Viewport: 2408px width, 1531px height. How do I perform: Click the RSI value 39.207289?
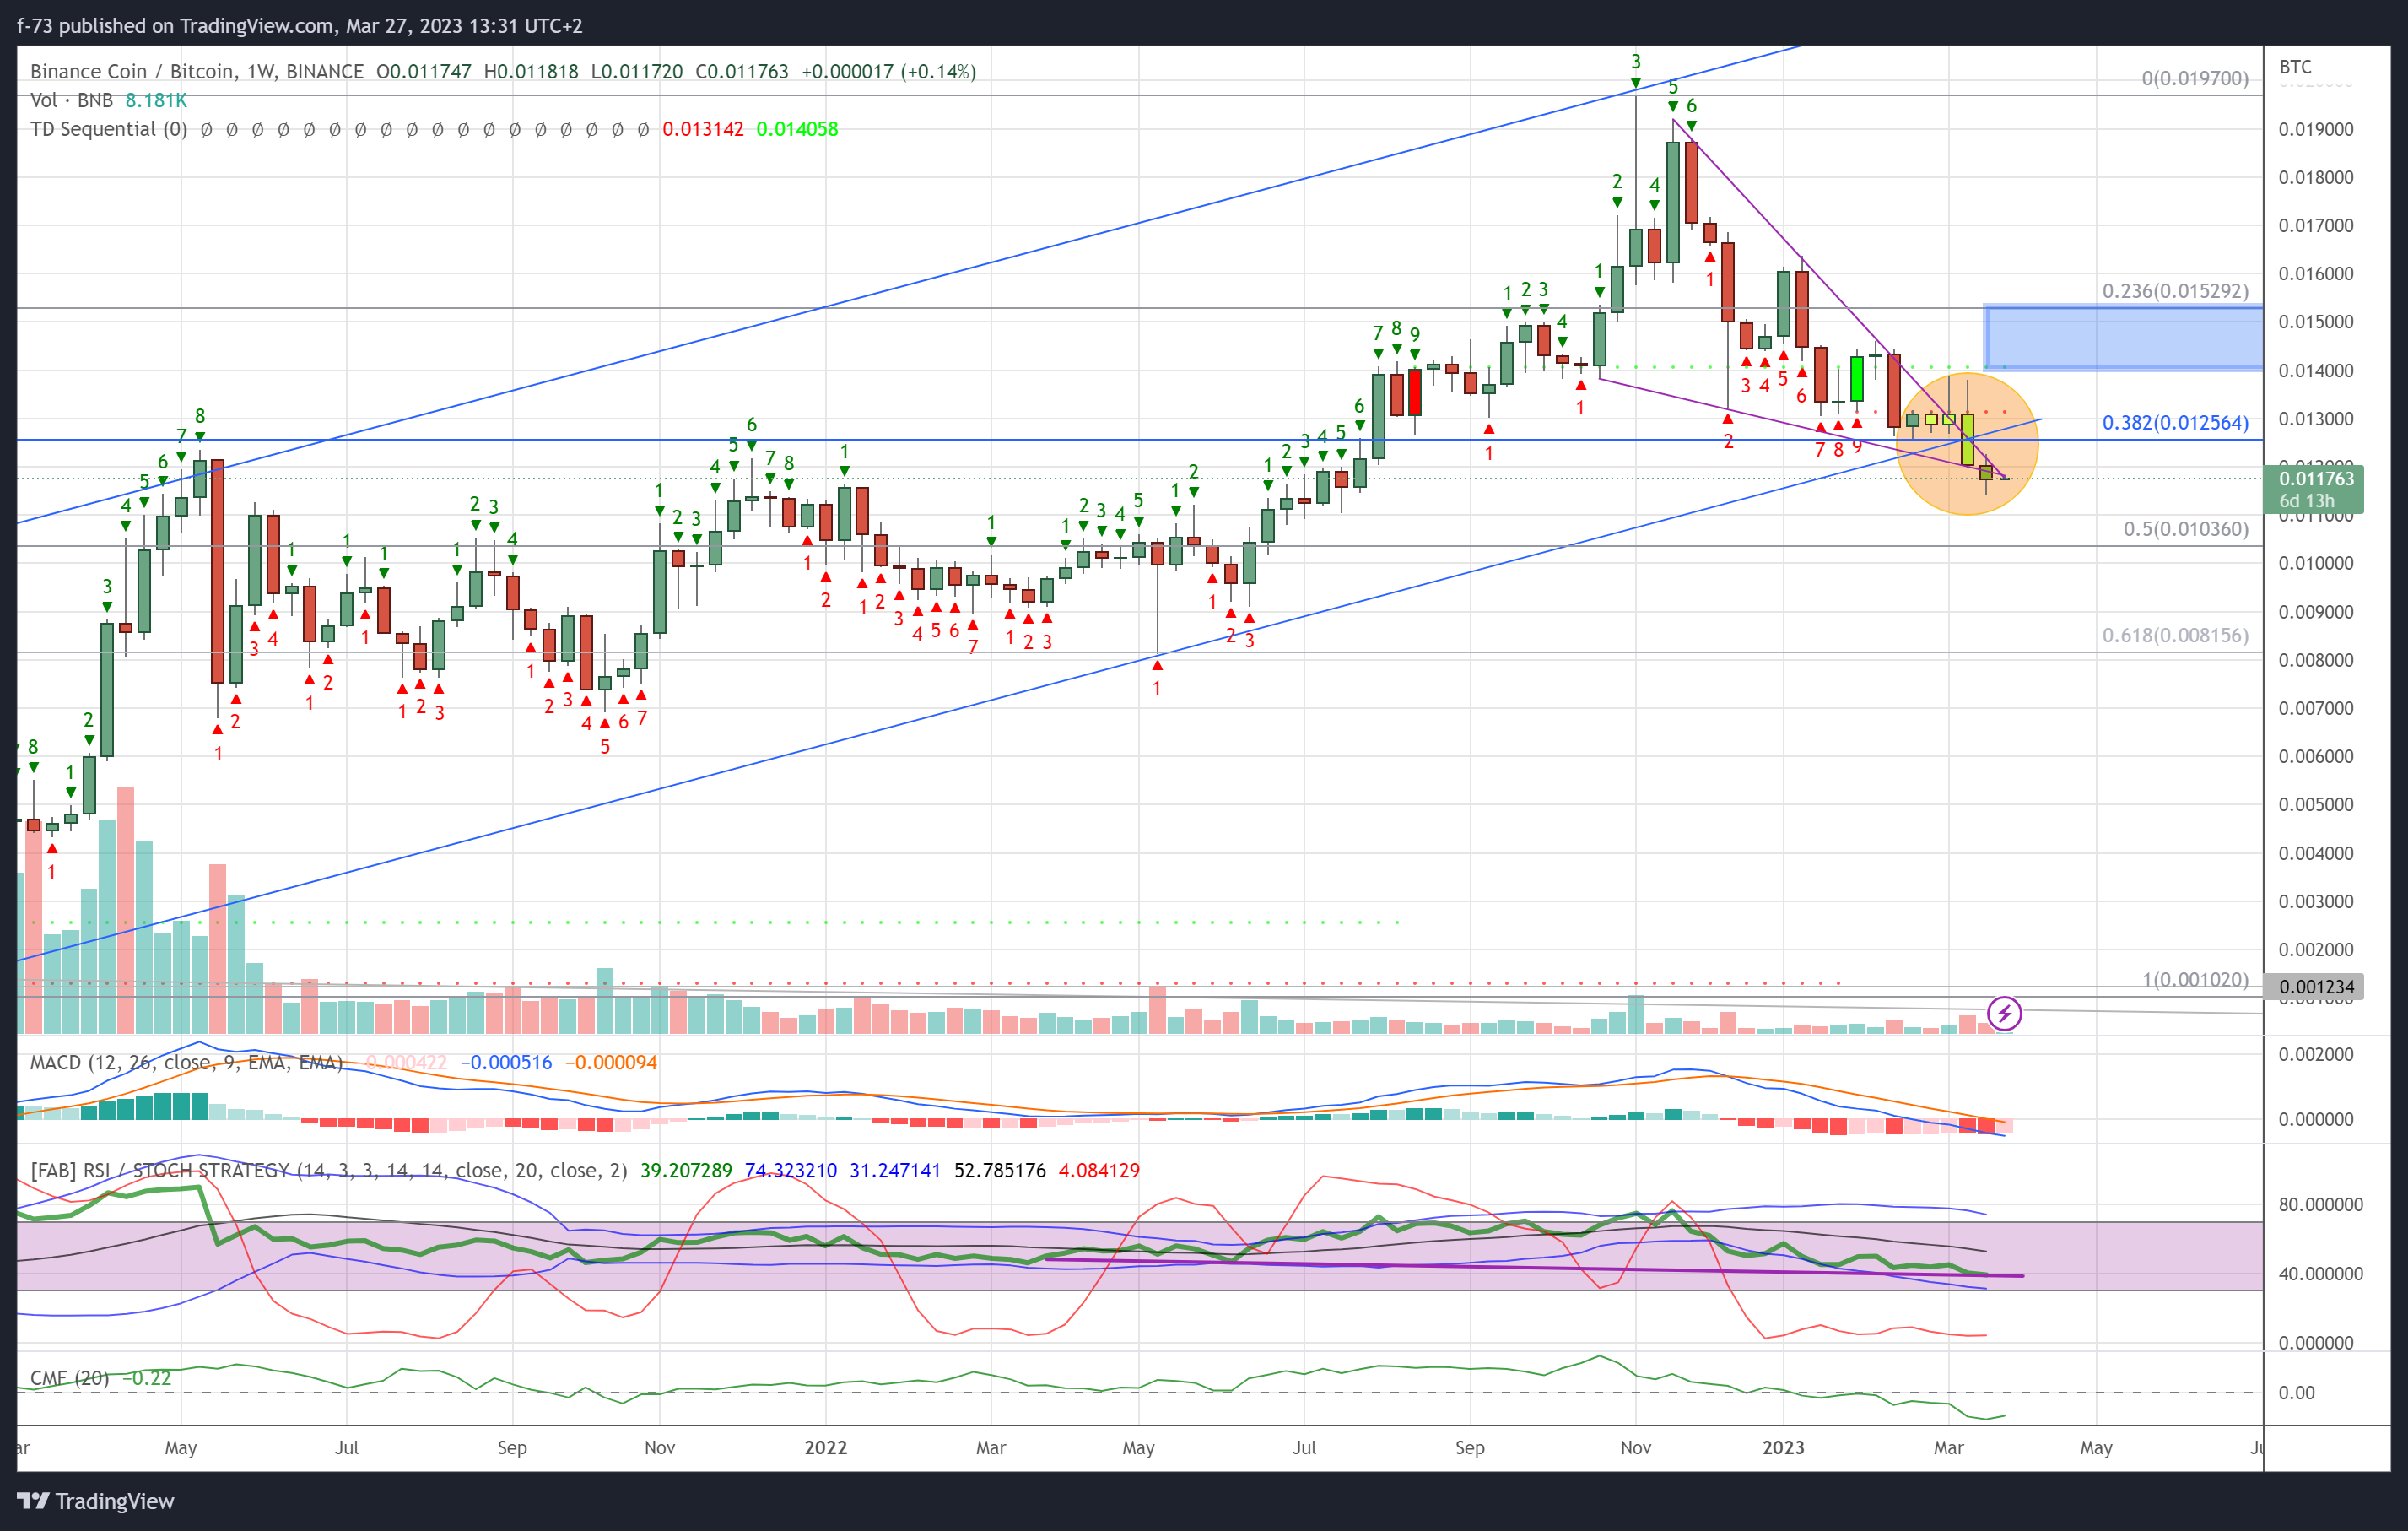click(686, 1170)
